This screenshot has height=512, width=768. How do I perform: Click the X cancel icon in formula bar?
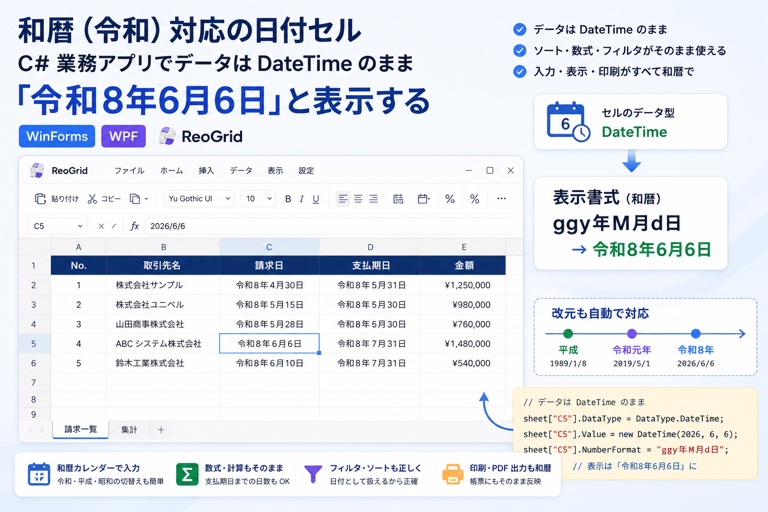[101, 226]
